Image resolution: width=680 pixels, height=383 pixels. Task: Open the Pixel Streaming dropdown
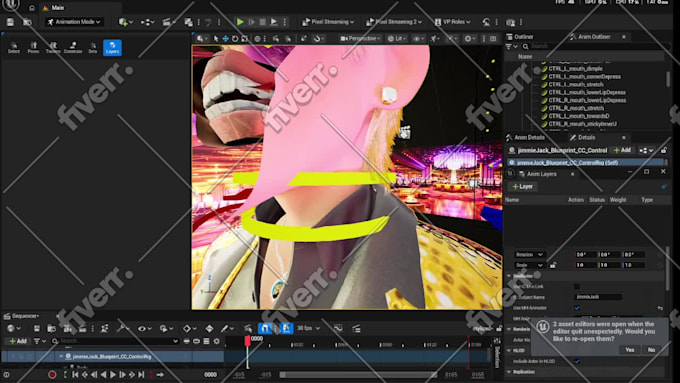coord(328,22)
